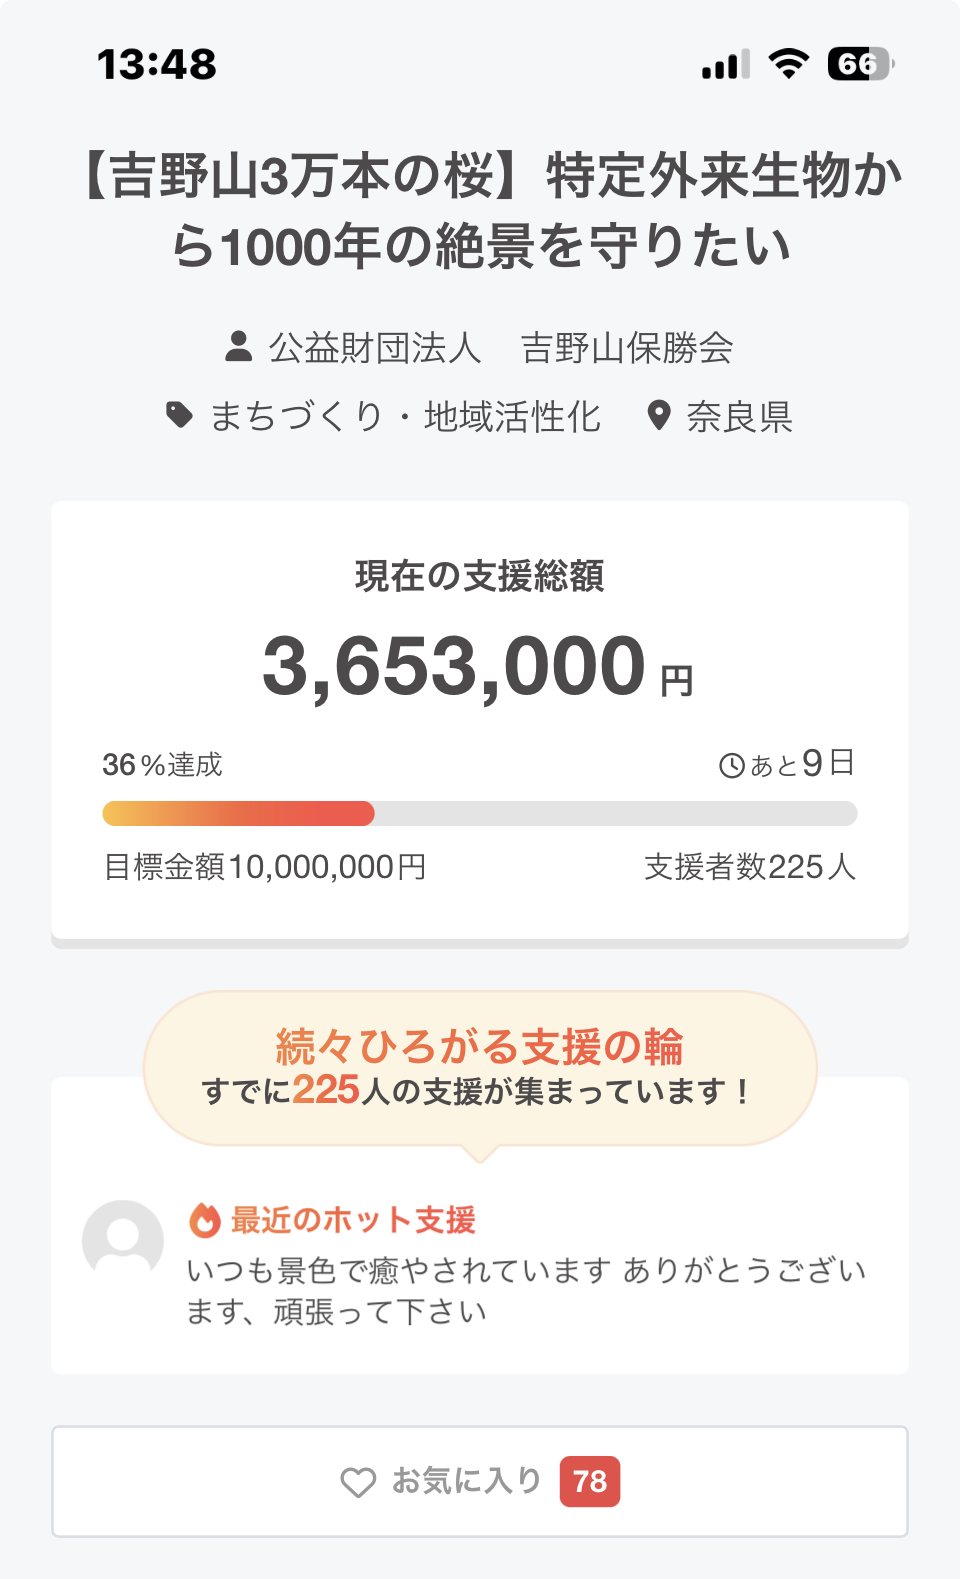The height and width of the screenshot is (1579, 960).
Task: Tap the 支援者数225人 supporter count
Action: click(750, 867)
